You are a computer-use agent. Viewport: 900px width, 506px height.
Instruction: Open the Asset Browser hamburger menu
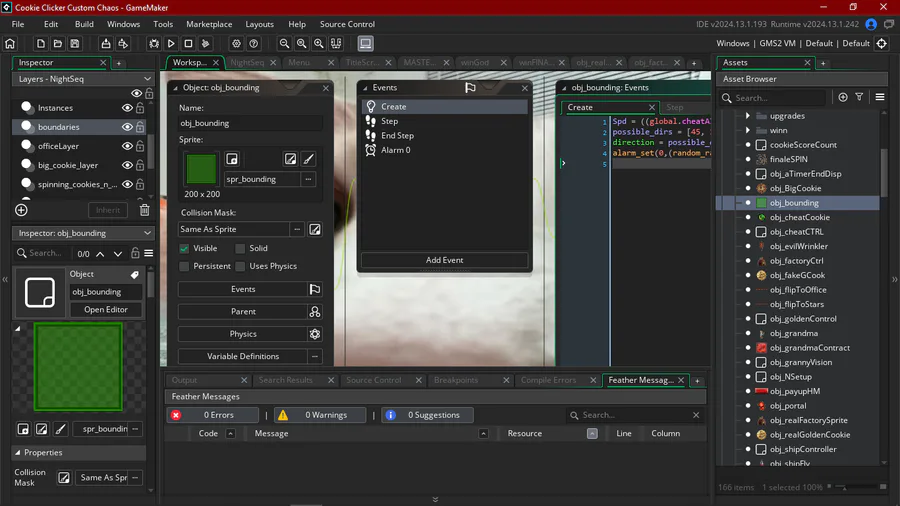point(880,98)
